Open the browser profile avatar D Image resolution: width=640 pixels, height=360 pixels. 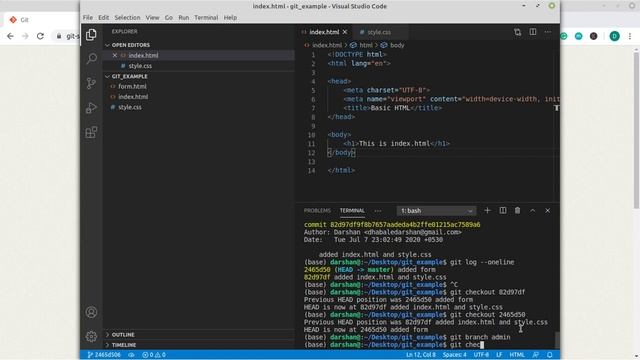(615, 36)
